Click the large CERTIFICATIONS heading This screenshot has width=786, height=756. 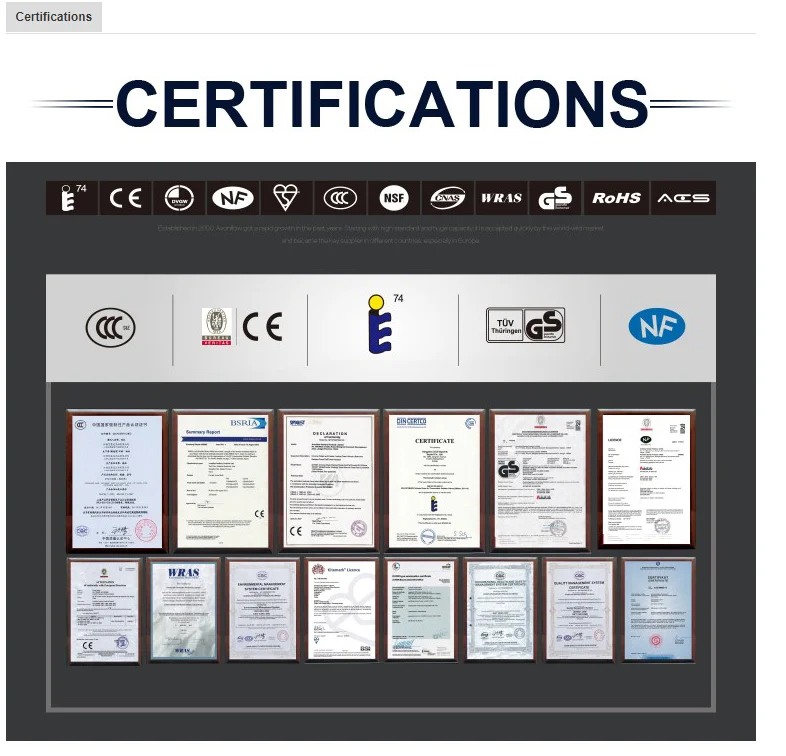pyautogui.click(x=382, y=104)
